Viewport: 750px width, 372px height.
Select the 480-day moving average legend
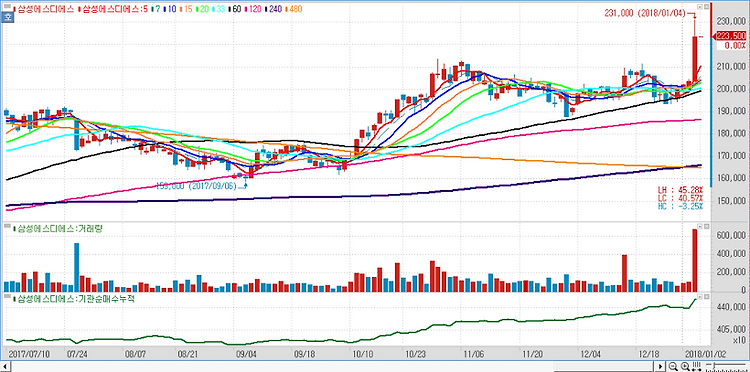pyautogui.click(x=294, y=9)
